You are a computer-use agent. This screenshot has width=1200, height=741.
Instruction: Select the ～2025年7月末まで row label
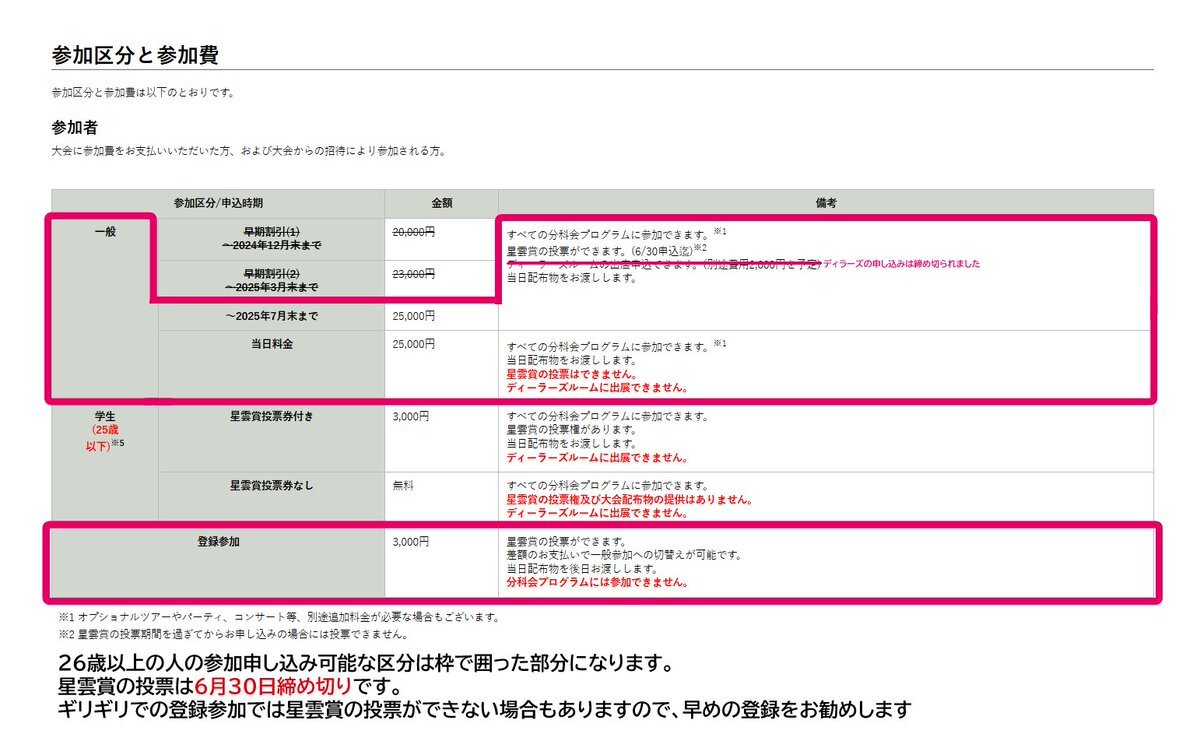click(x=271, y=316)
